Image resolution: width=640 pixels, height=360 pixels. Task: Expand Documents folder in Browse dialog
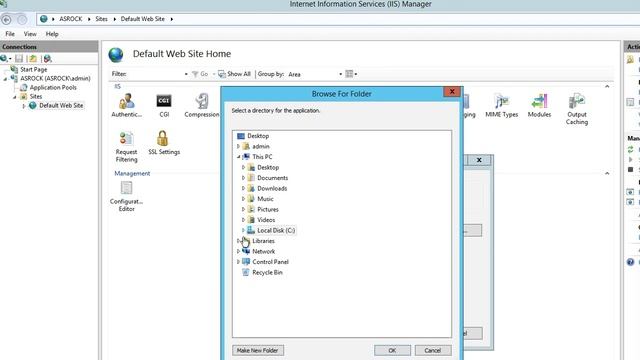pyautogui.click(x=243, y=178)
